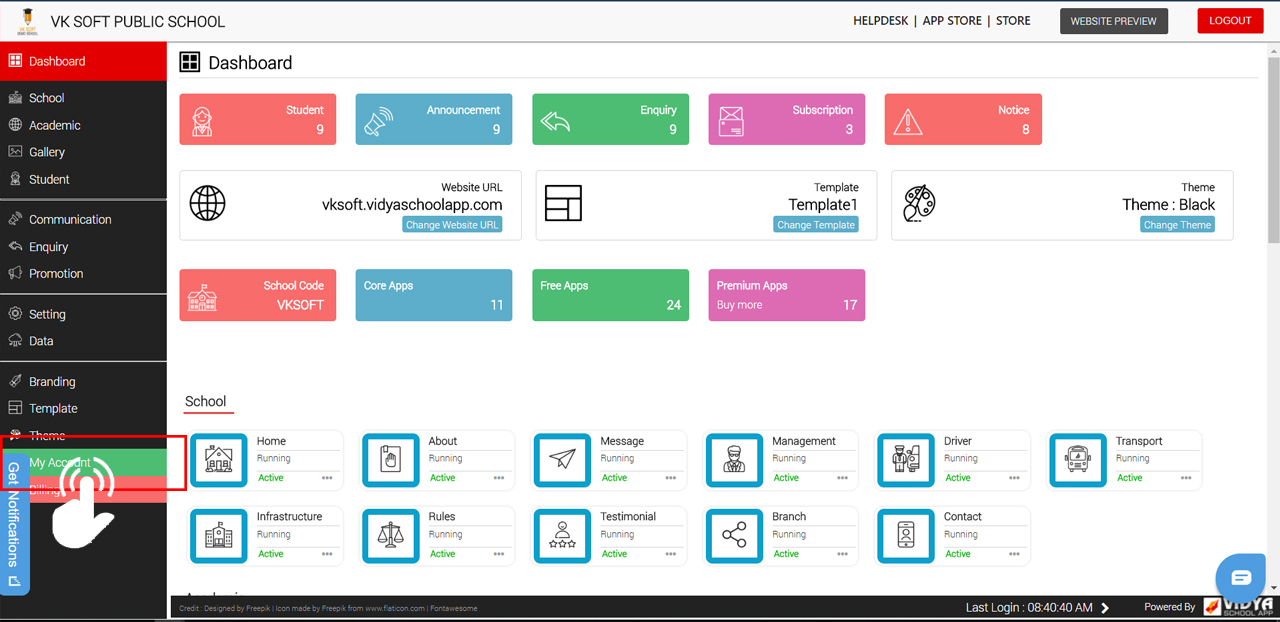
Task: Select Dashboard in the sidebar
Action: (83, 61)
